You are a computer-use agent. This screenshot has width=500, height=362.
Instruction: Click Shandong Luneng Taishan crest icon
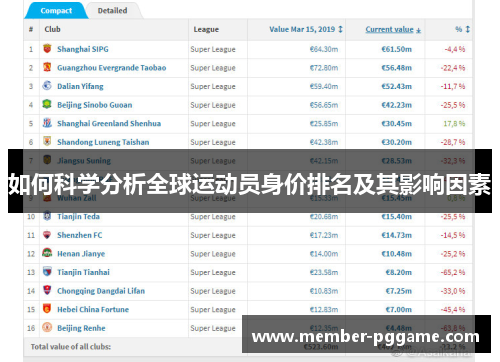(x=47, y=141)
